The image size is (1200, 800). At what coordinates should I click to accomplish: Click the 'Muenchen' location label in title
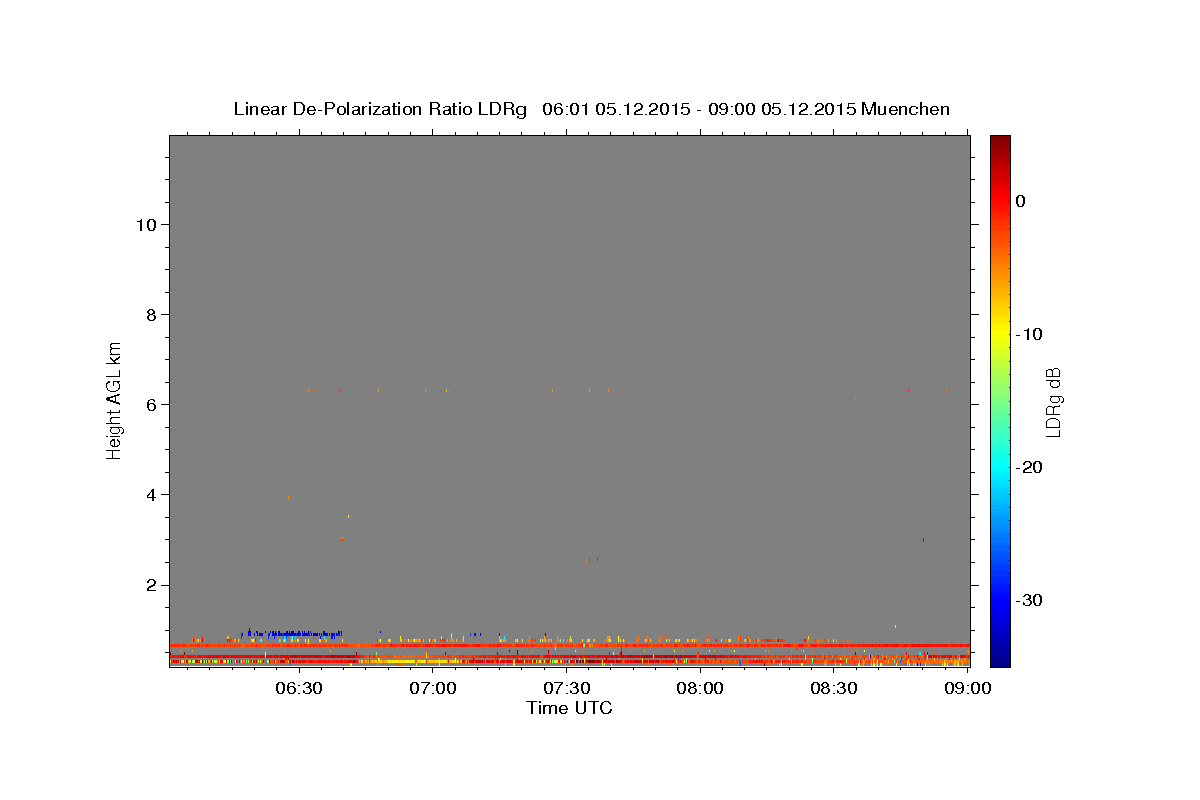[905, 109]
